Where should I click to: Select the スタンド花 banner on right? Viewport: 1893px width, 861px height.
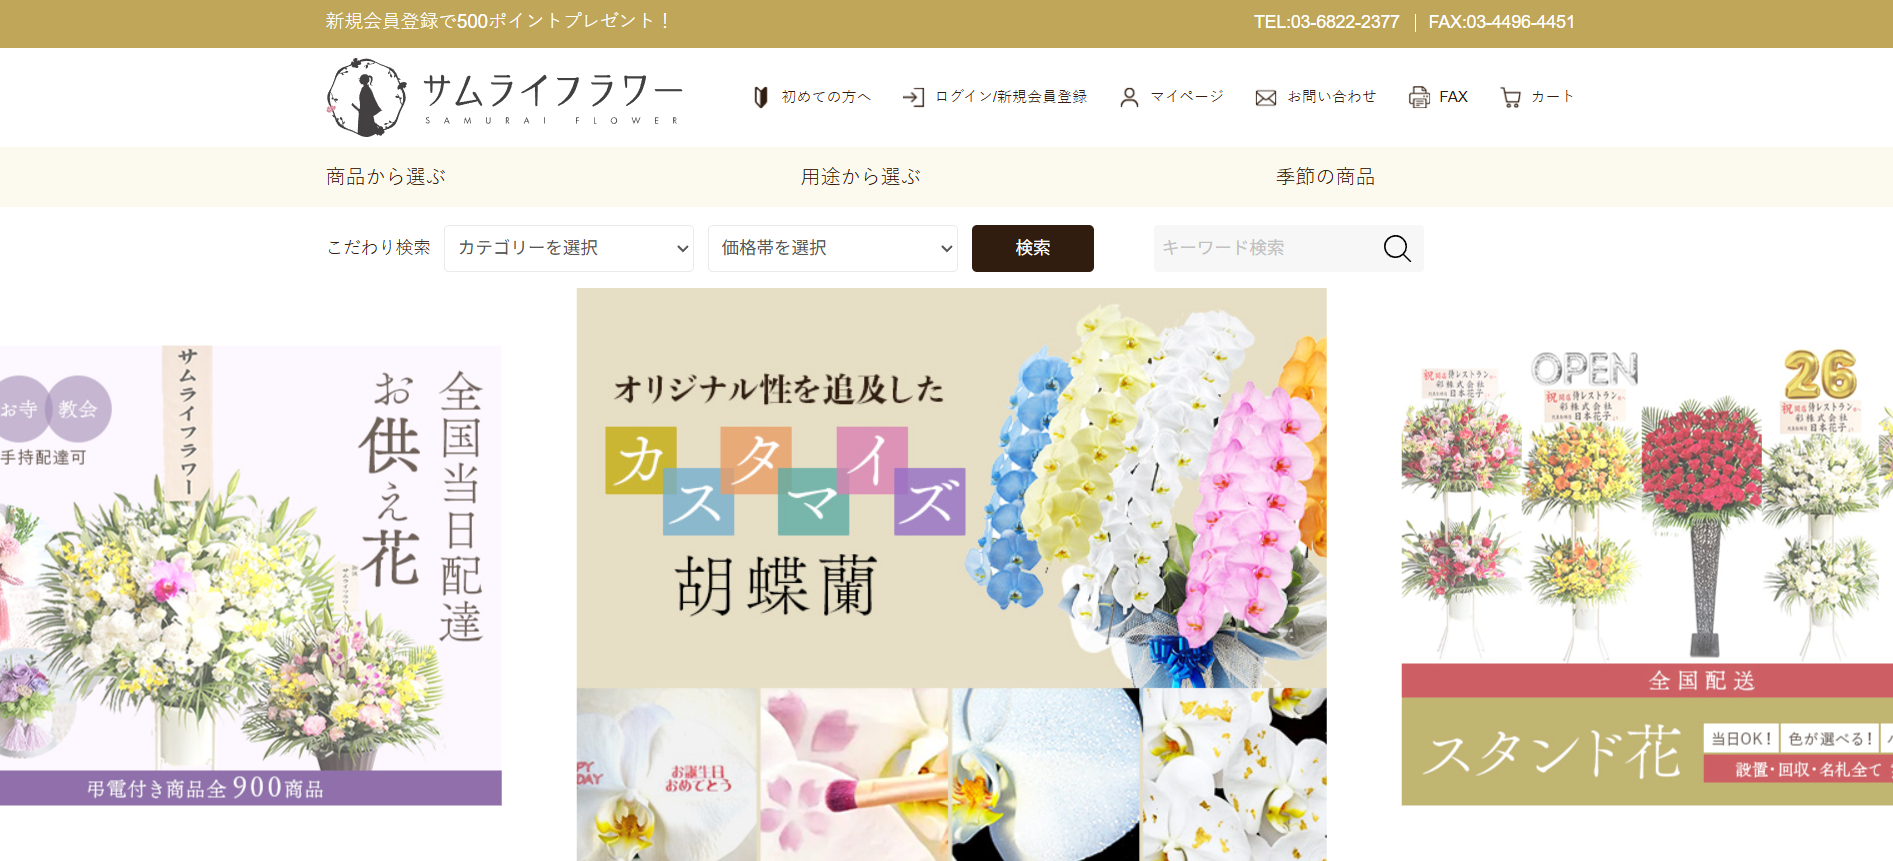(1647, 575)
